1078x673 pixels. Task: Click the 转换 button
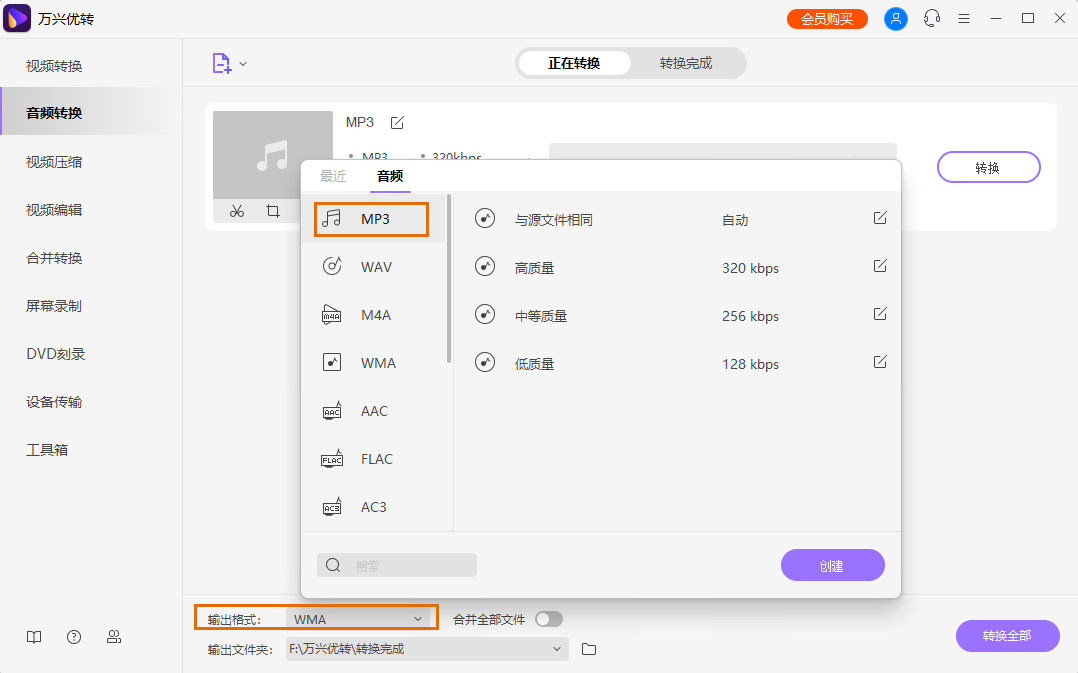(988, 168)
